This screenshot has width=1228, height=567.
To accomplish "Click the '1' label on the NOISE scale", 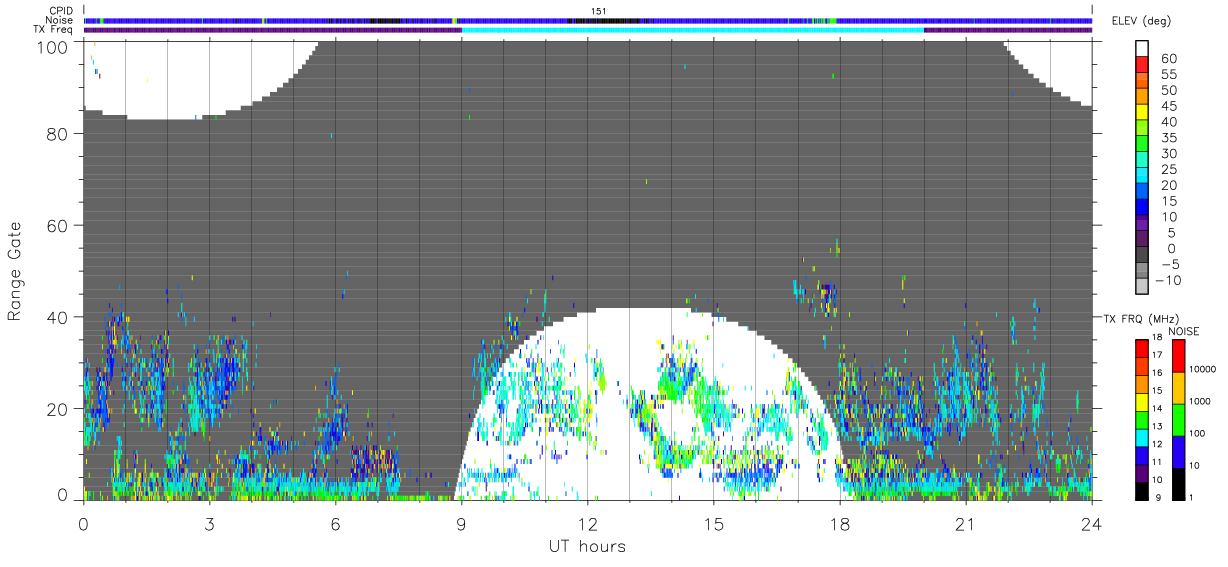I will point(1192,497).
